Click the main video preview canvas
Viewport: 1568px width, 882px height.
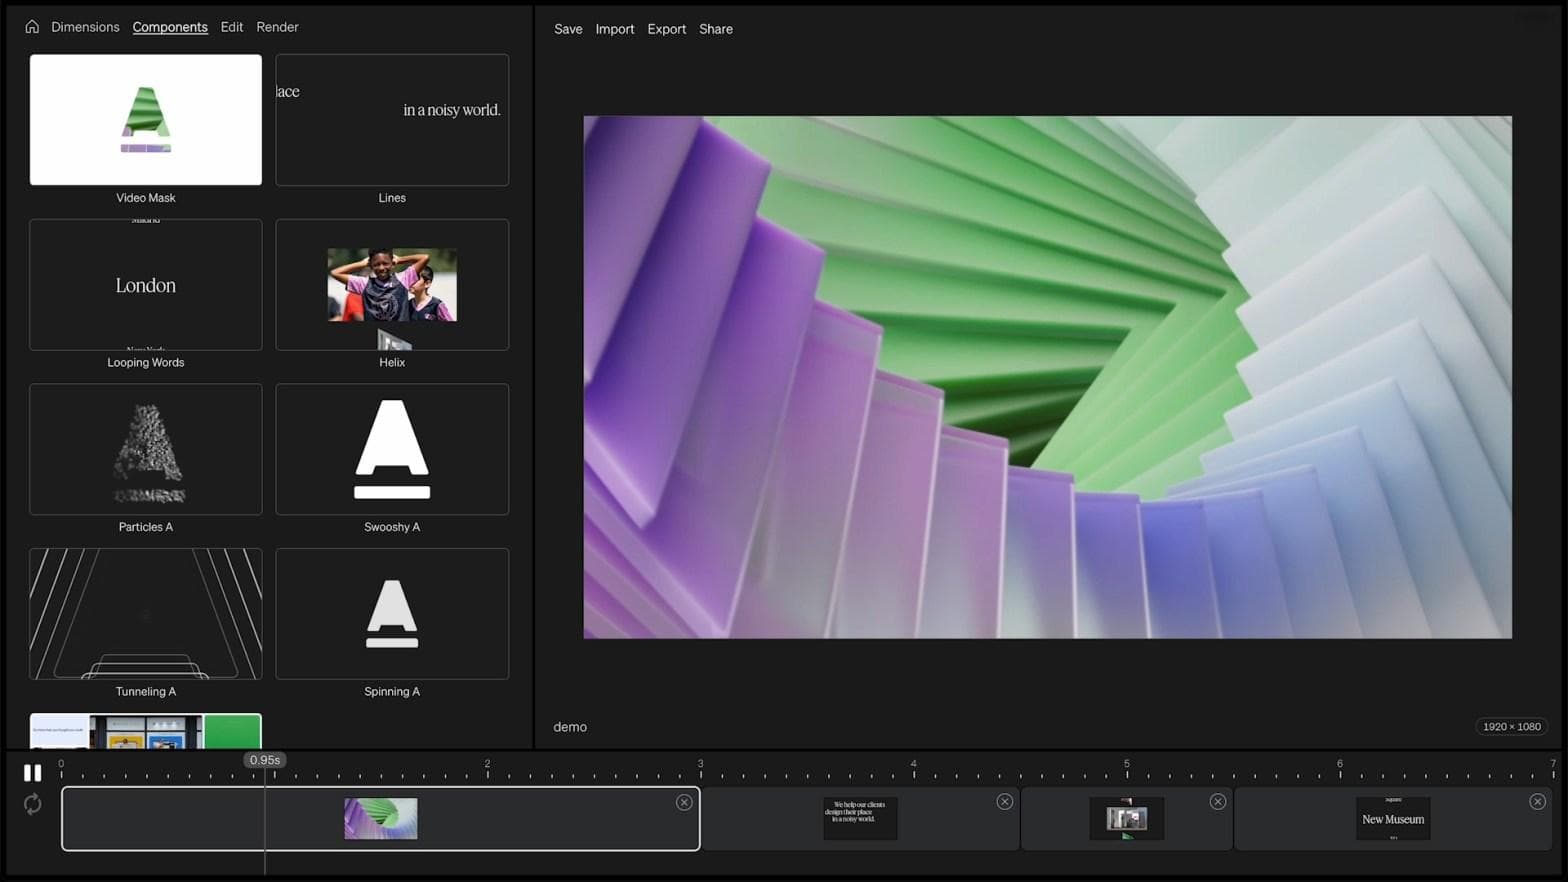[x=1048, y=377]
